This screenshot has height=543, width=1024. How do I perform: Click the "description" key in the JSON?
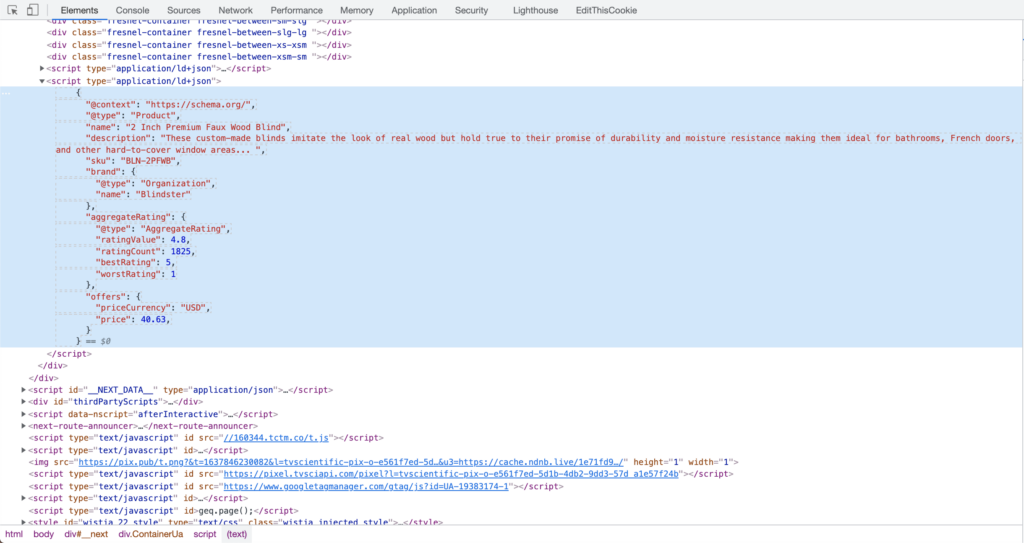tap(118, 139)
